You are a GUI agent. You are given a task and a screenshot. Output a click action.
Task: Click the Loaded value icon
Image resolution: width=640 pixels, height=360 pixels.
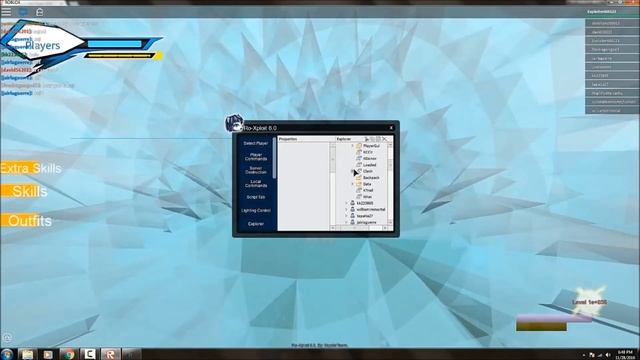pos(359,164)
